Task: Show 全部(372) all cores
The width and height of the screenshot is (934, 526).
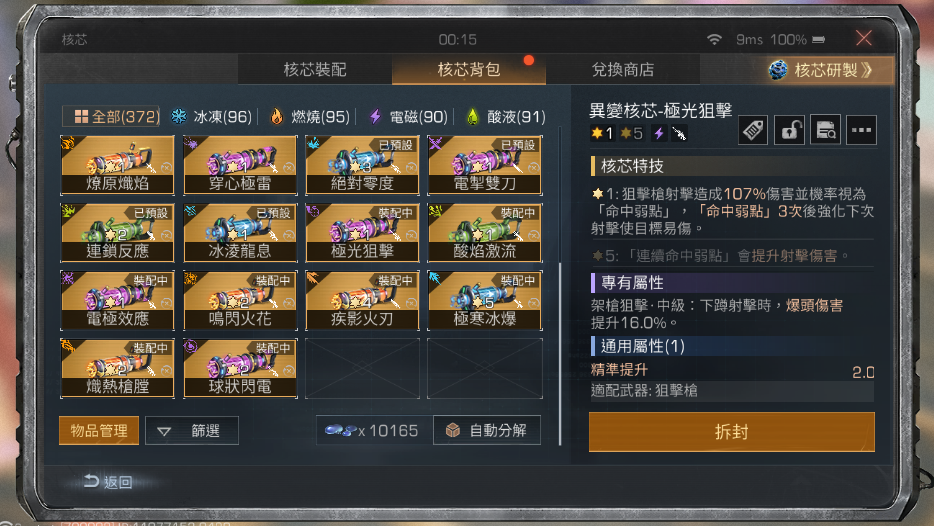Action: [111, 117]
